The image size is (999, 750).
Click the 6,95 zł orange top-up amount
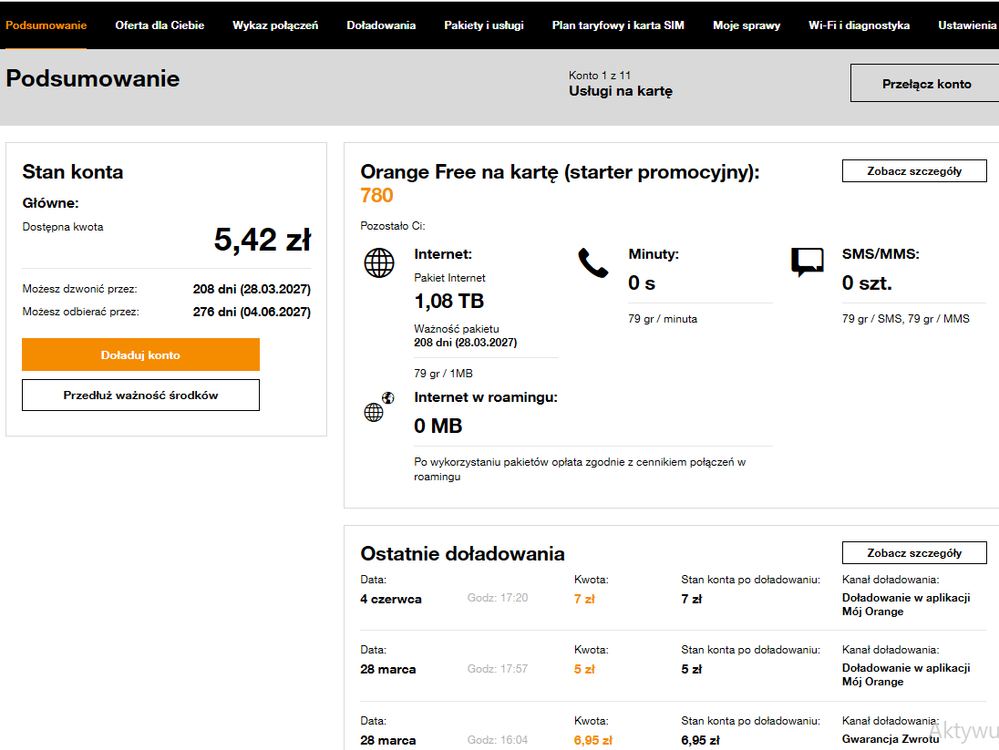pyautogui.click(x=593, y=740)
